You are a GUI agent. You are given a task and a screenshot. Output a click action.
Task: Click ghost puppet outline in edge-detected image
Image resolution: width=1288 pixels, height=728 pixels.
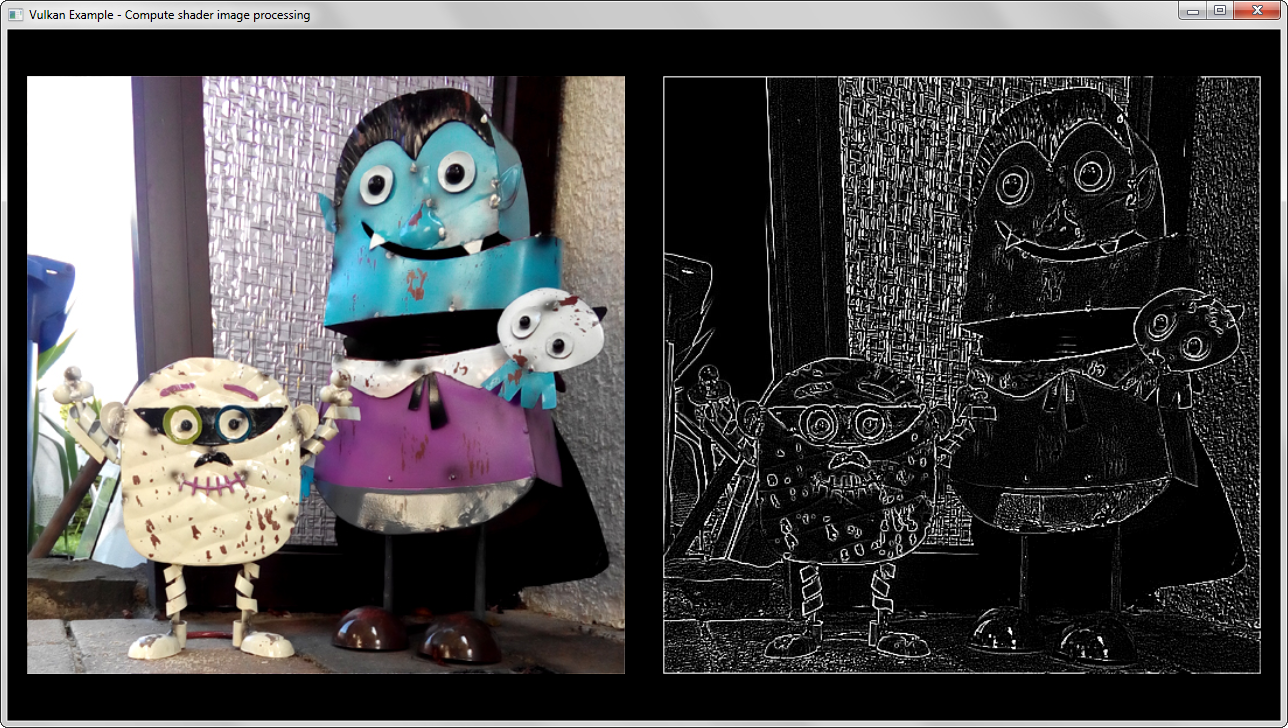point(1185,328)
